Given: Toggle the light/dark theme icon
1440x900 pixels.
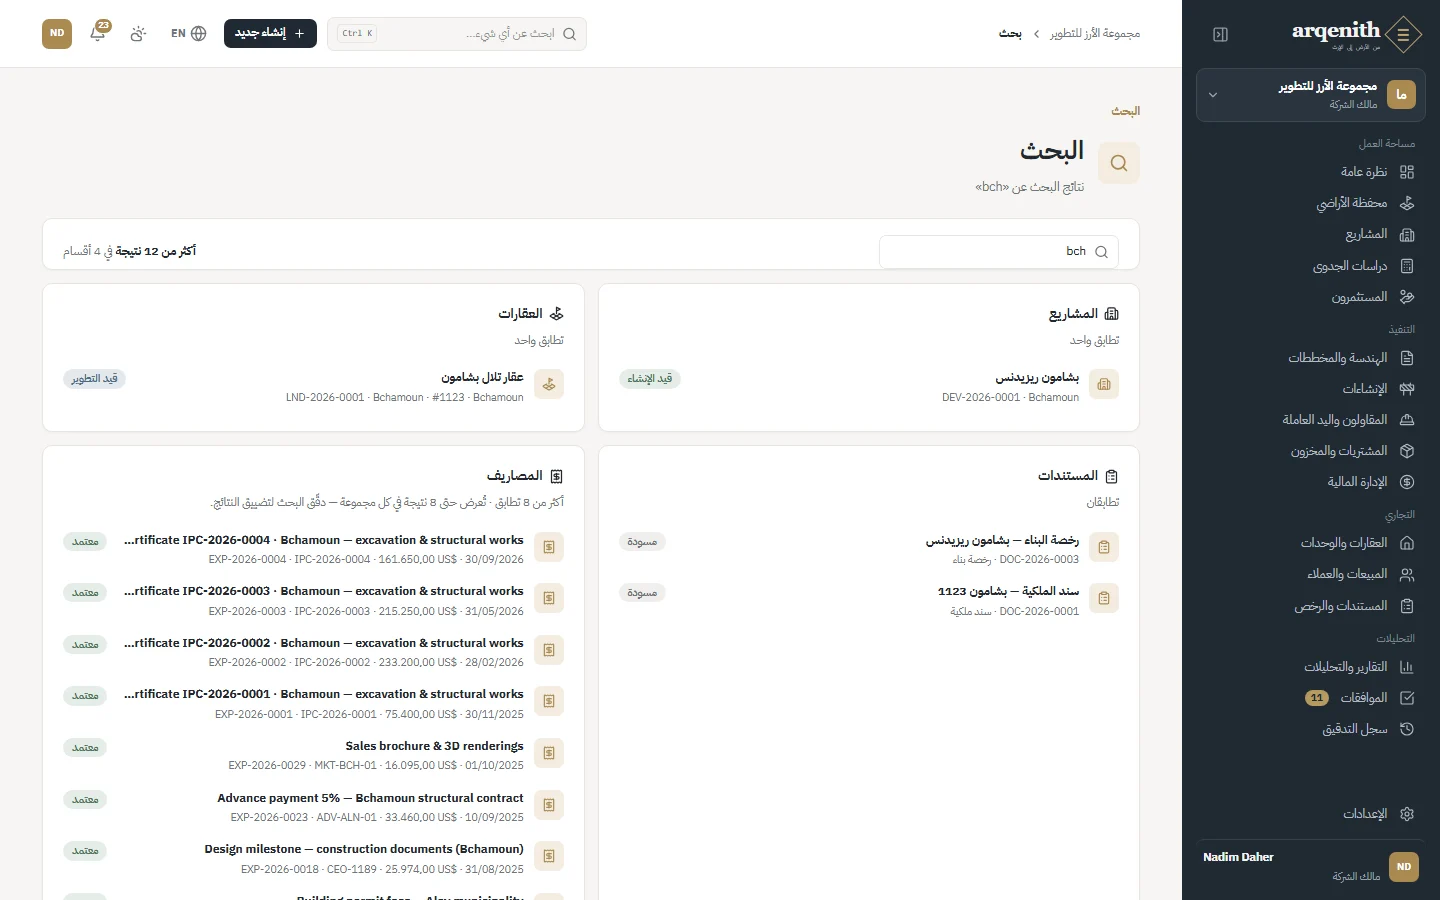Looking at the screenshot, I should point(138,33).
